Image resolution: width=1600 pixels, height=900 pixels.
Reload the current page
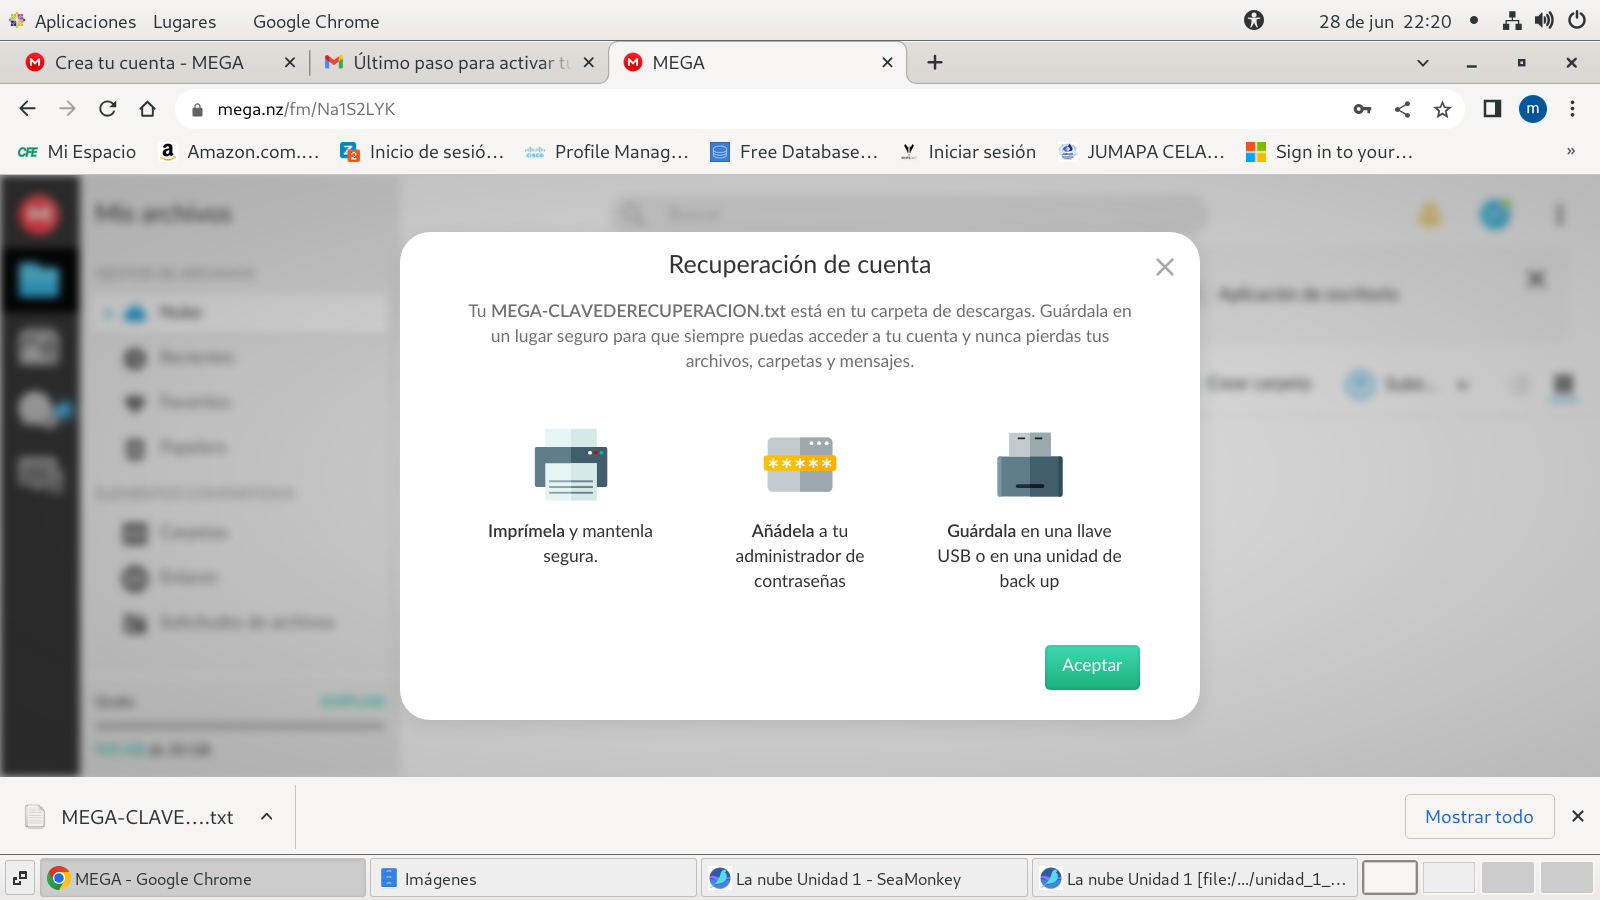(108, 109)
